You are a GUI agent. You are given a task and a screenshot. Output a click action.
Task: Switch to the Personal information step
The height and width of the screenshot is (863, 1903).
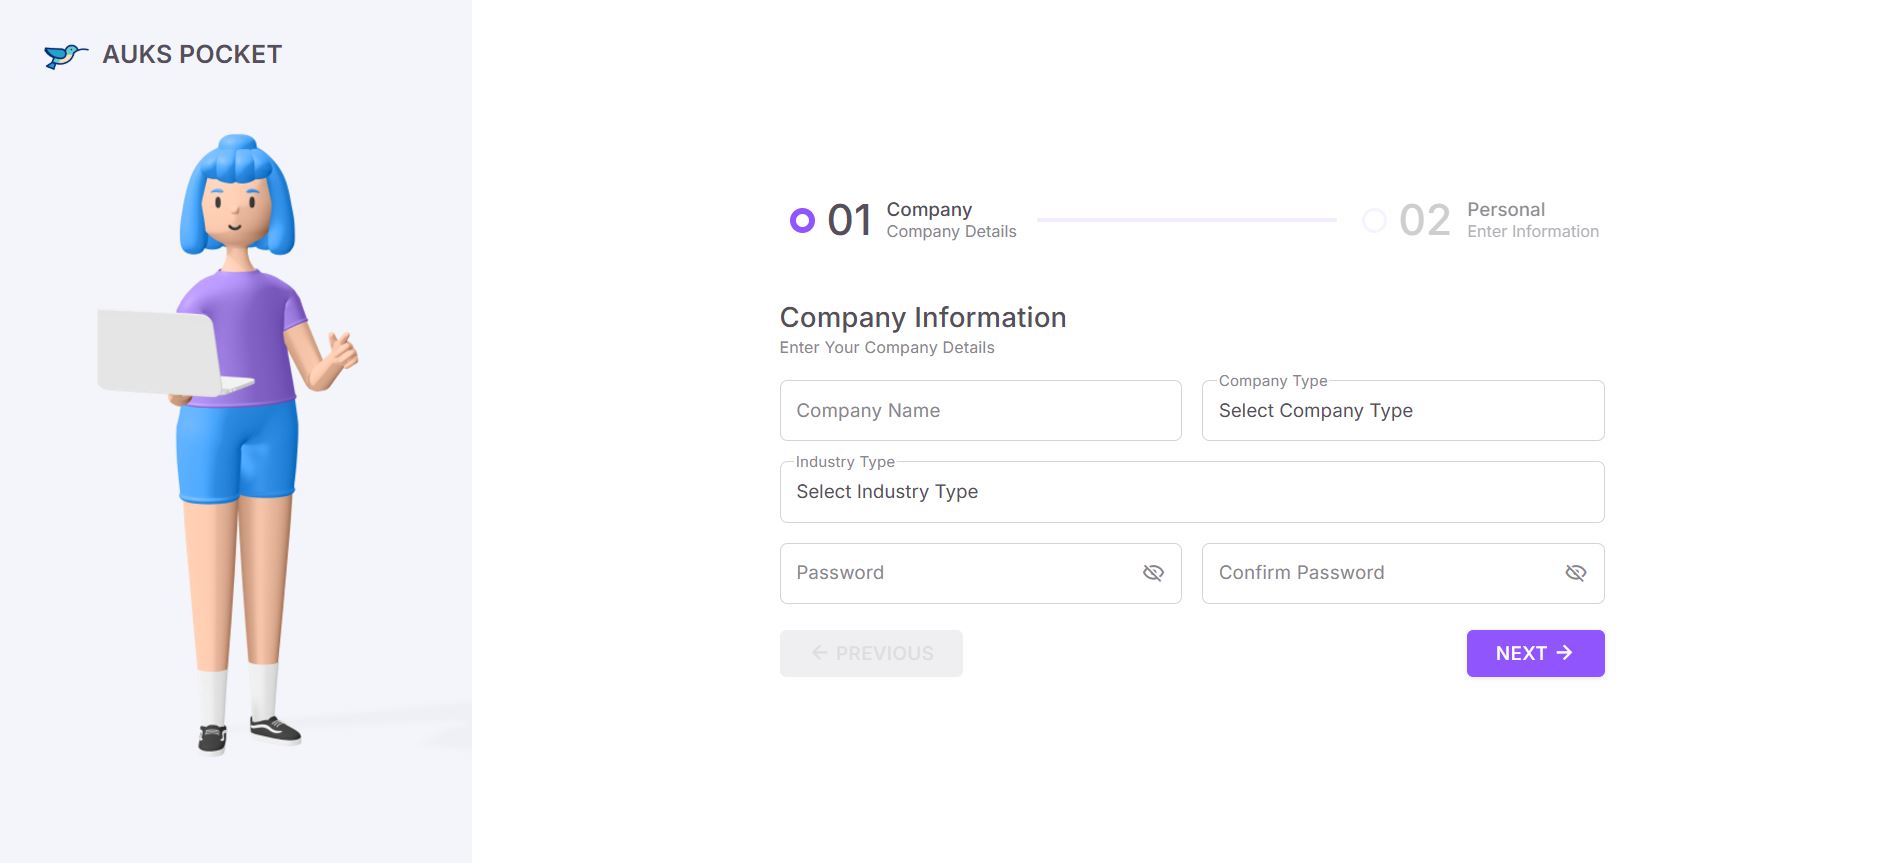point(1532,220)
